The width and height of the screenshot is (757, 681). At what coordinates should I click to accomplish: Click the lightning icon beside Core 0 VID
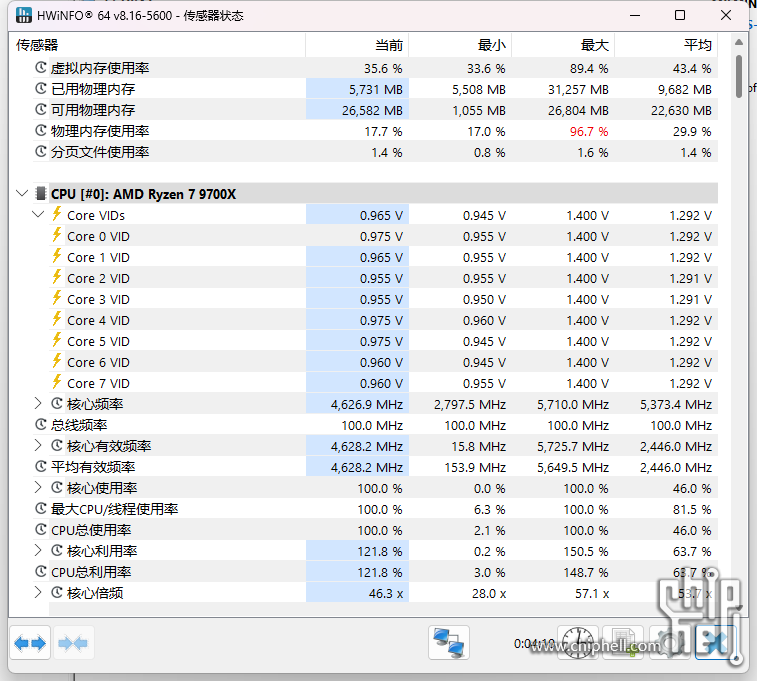57,235
